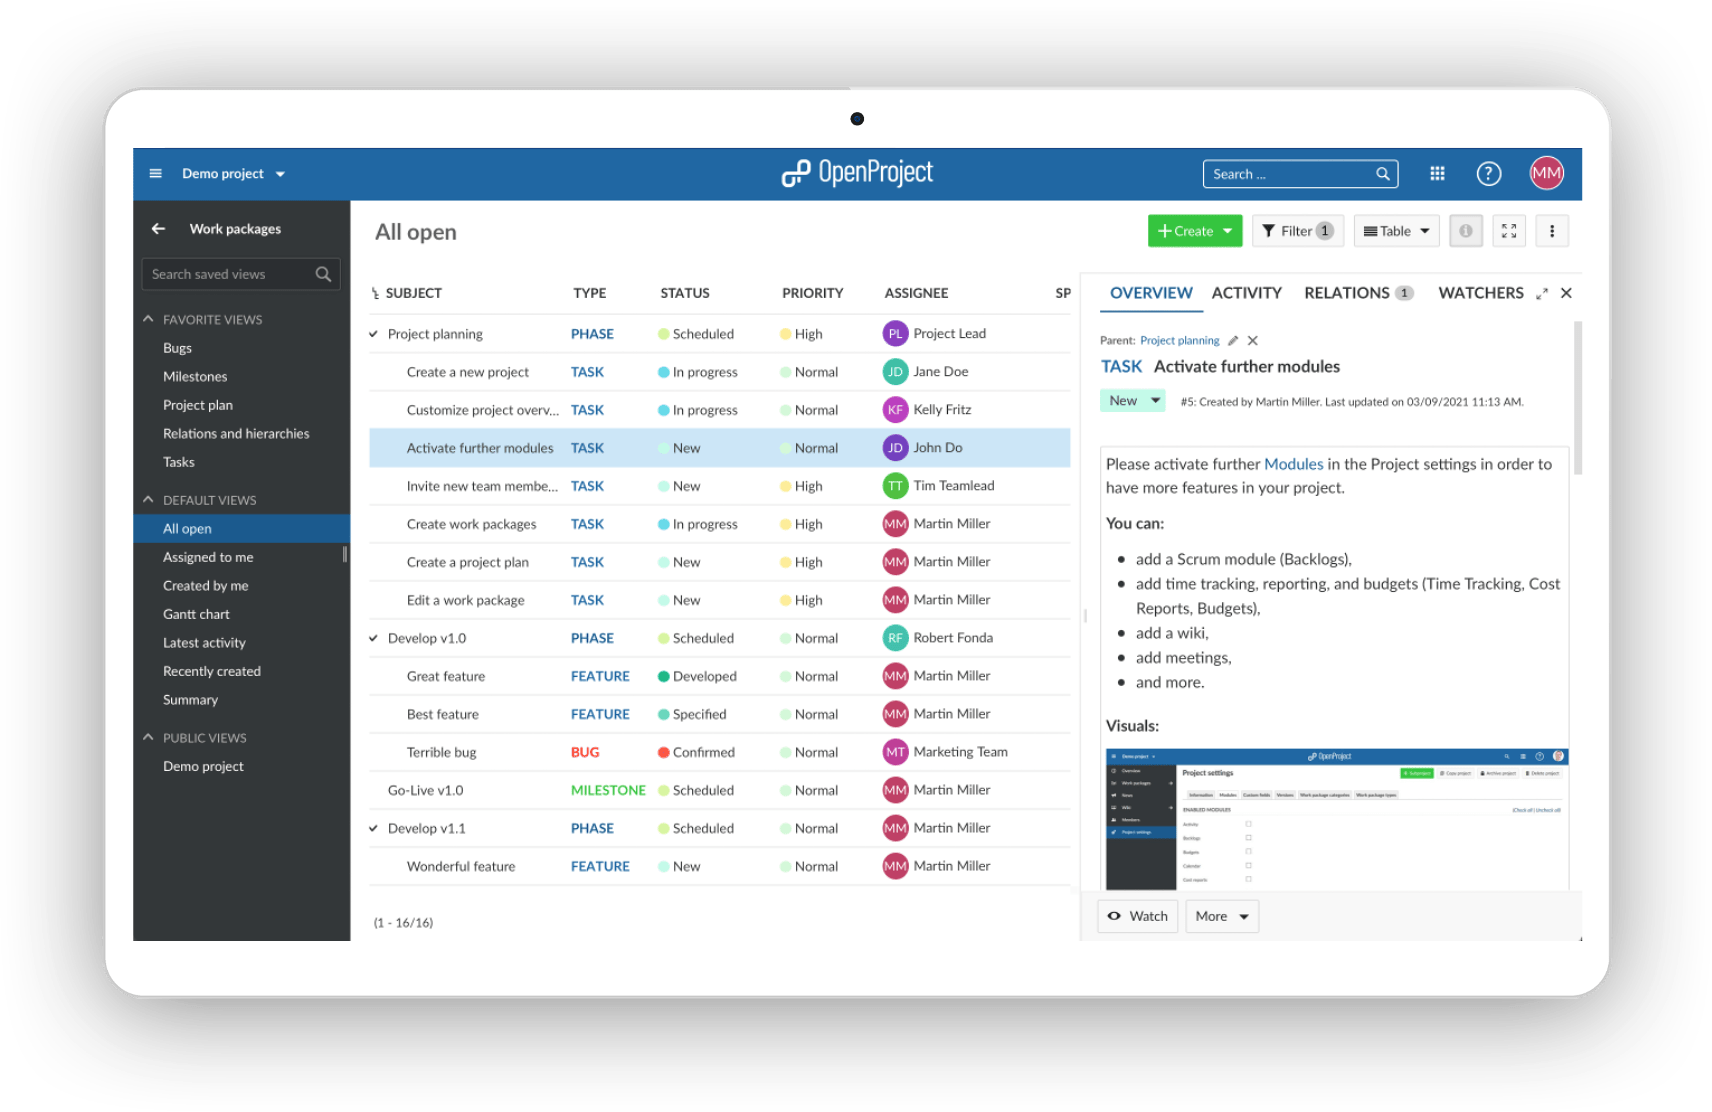Open the help question mark icon

[1488, 174]
